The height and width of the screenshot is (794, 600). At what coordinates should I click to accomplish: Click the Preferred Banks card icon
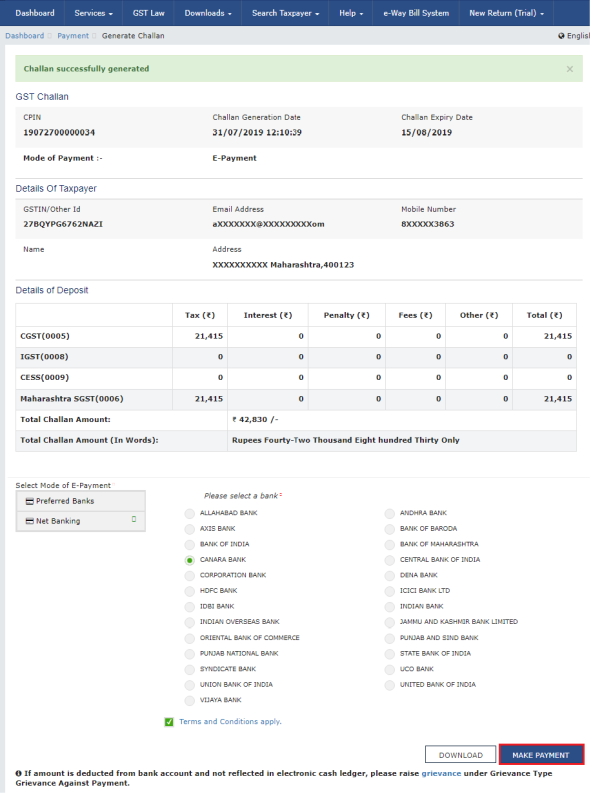29,501
